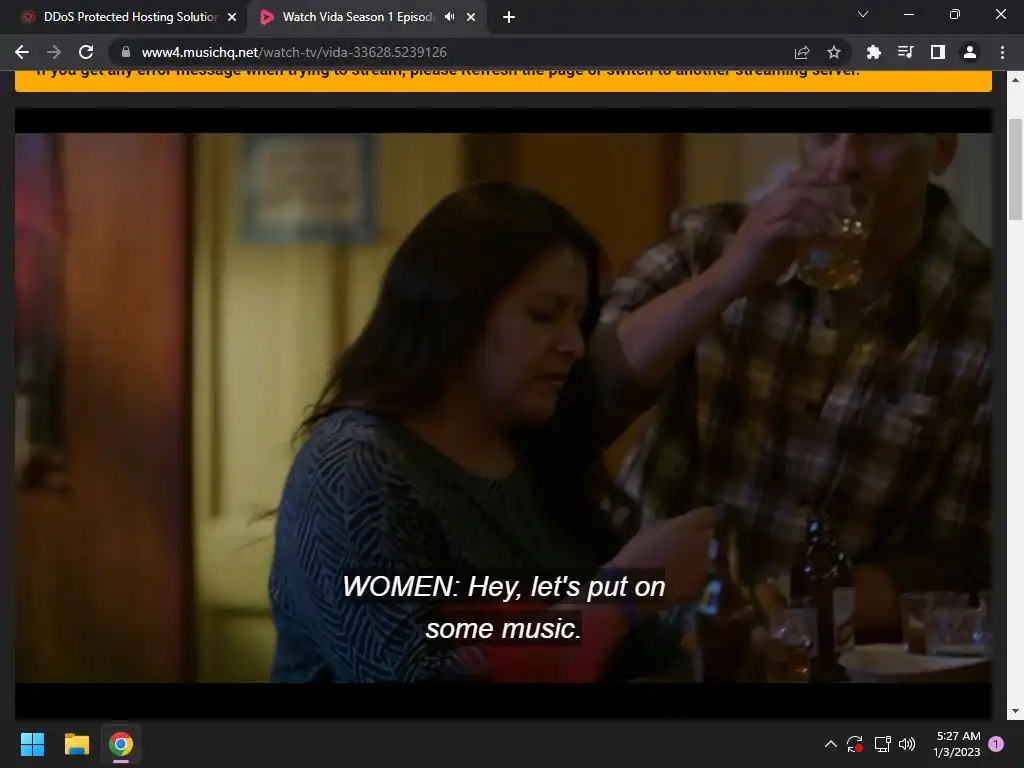Image resolution: width=1024 pixels, height=768 pixels.
Task: Show hidden system tray icons
Action: [x=831, y=744]
